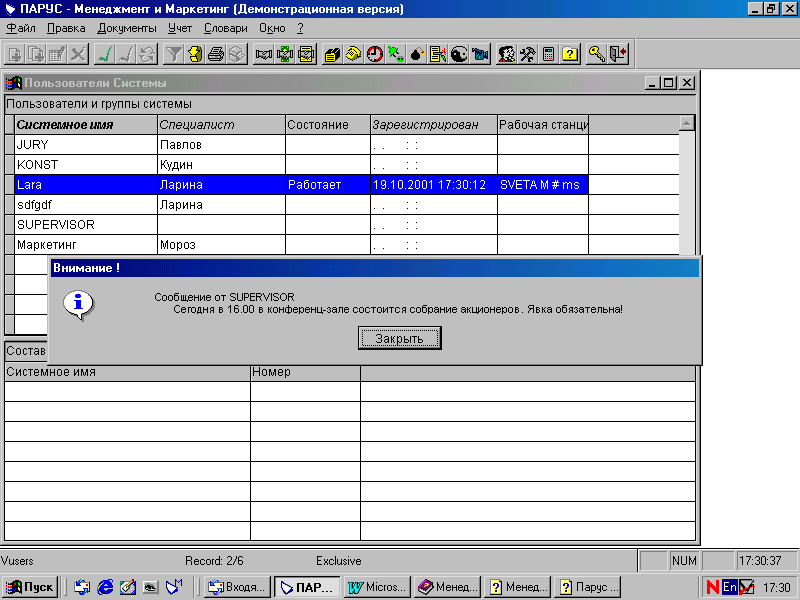Click the yellow question mark help icon
This screenshot has width=800, height=600.
[570, 54]
